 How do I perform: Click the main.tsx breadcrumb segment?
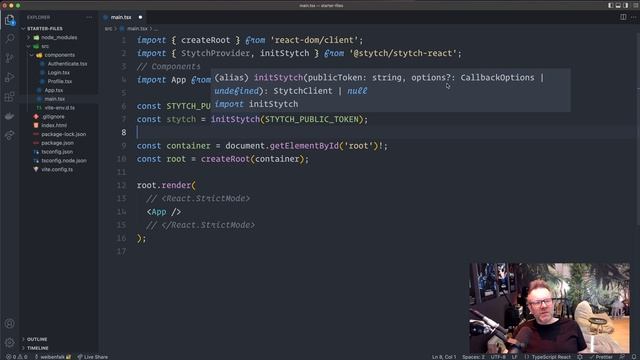[137, 29]
